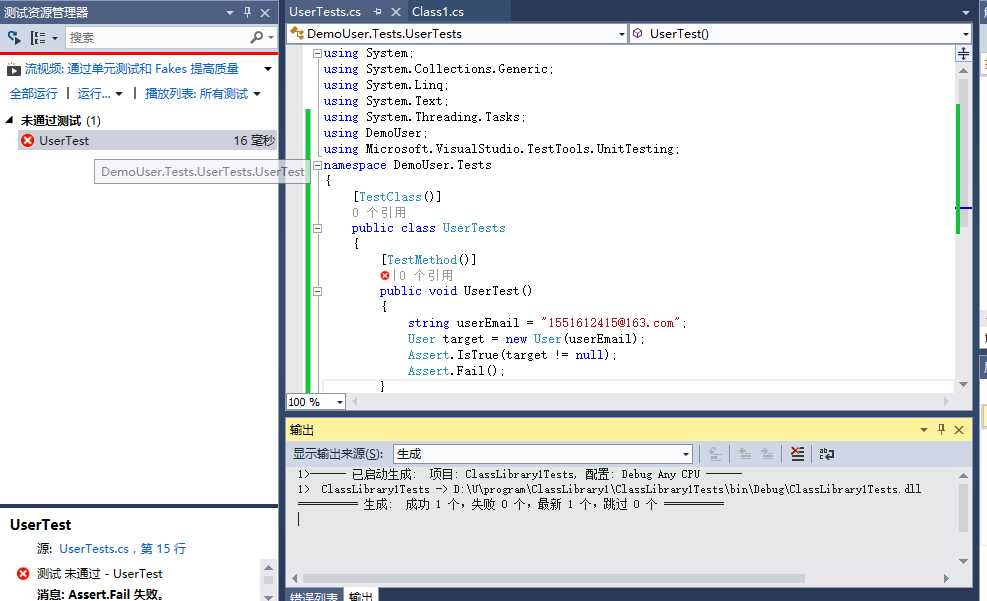This screenshot has width=987, height=601.
Task: Click the '[TestMethod()]' attribute in the code
Action: [x=429, y=259]
